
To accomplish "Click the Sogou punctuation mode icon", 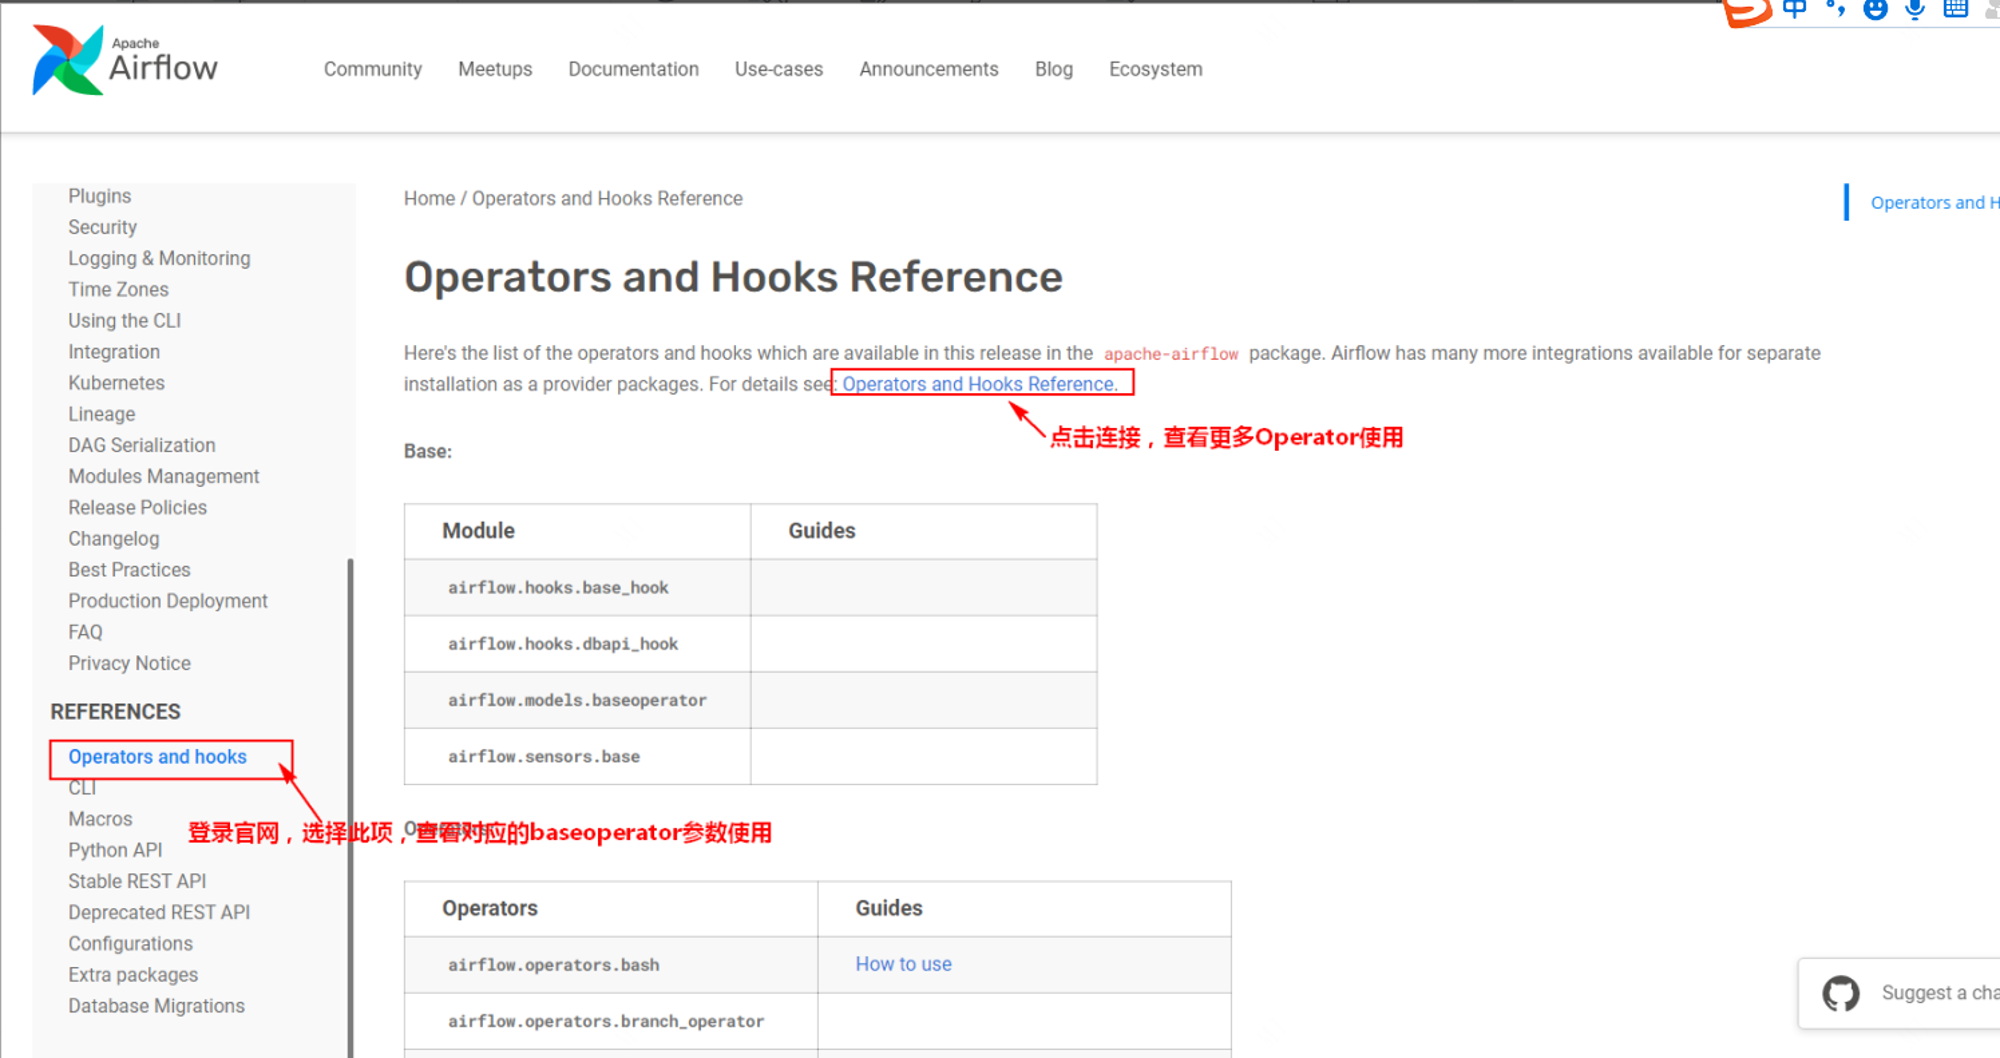I will click(x=1835, y=9).
